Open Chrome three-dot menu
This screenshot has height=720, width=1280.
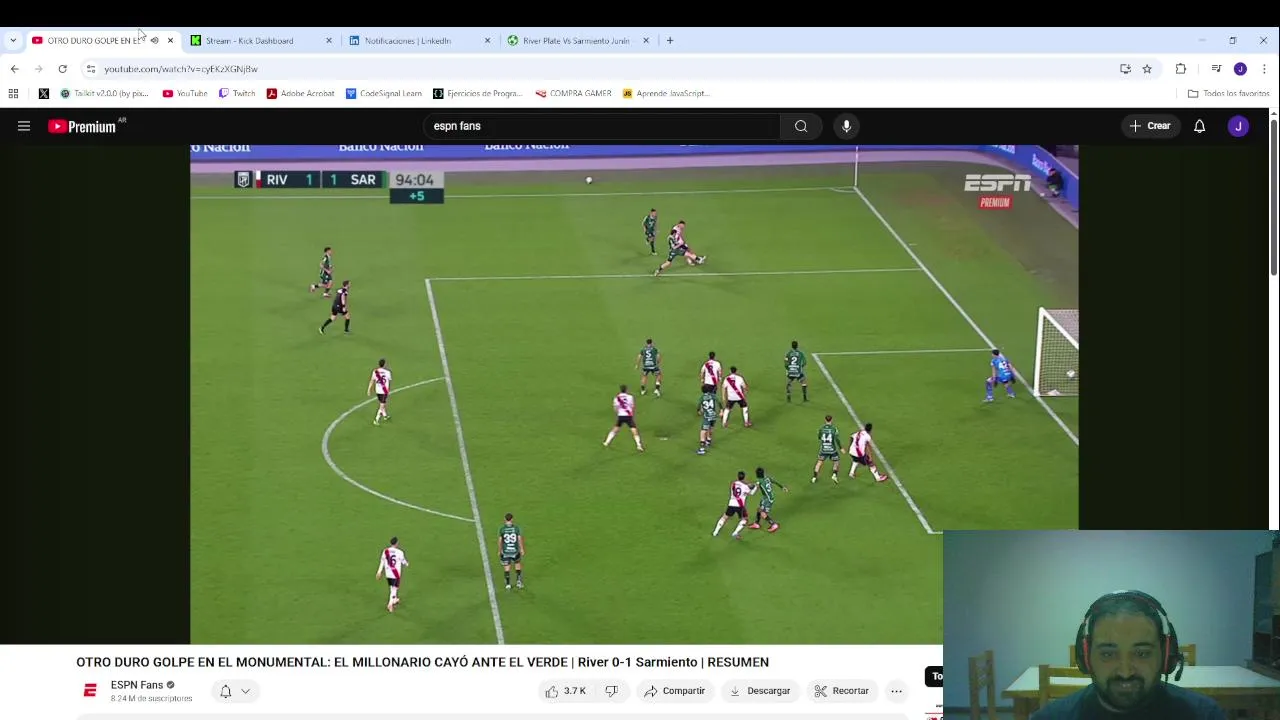click(1264, 69)
